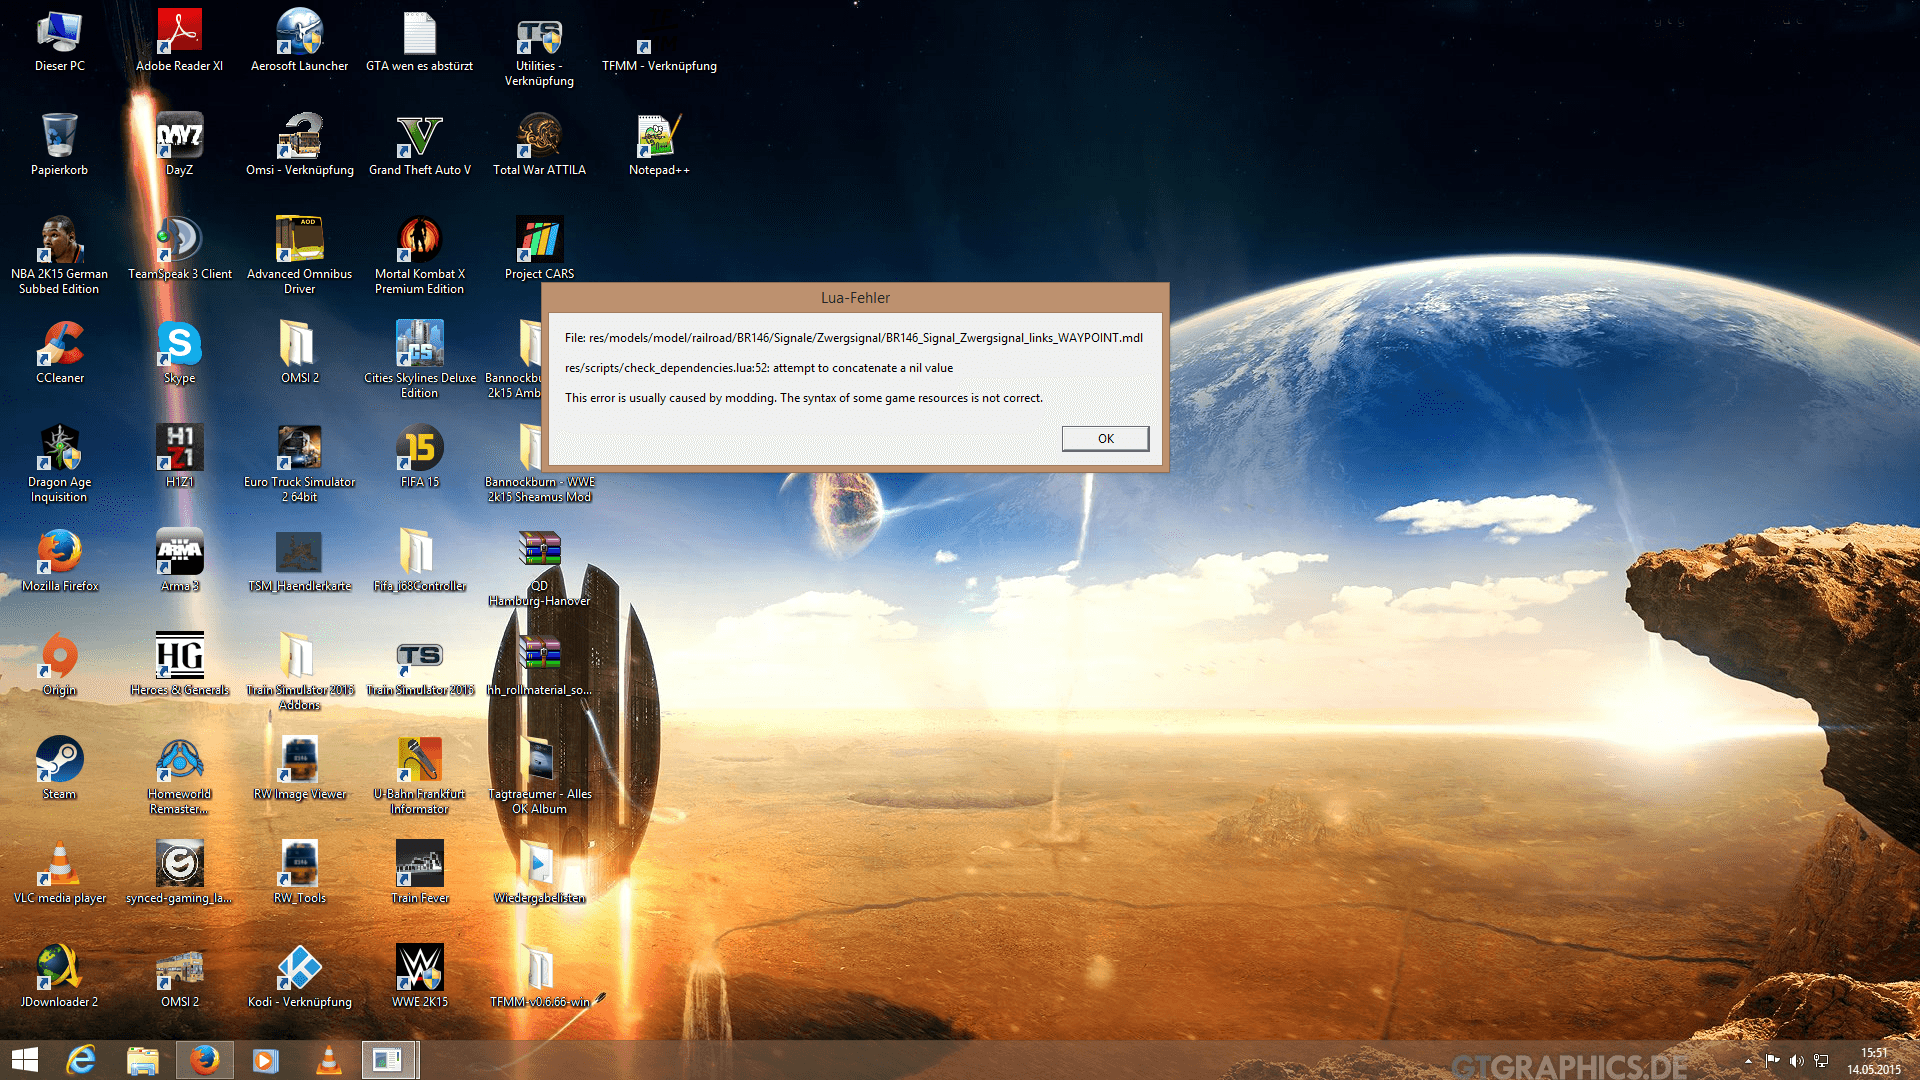Select the Notepad++ shortcut
The width and height of the screenshot is (1920, 1080).
tap(659, 146)
